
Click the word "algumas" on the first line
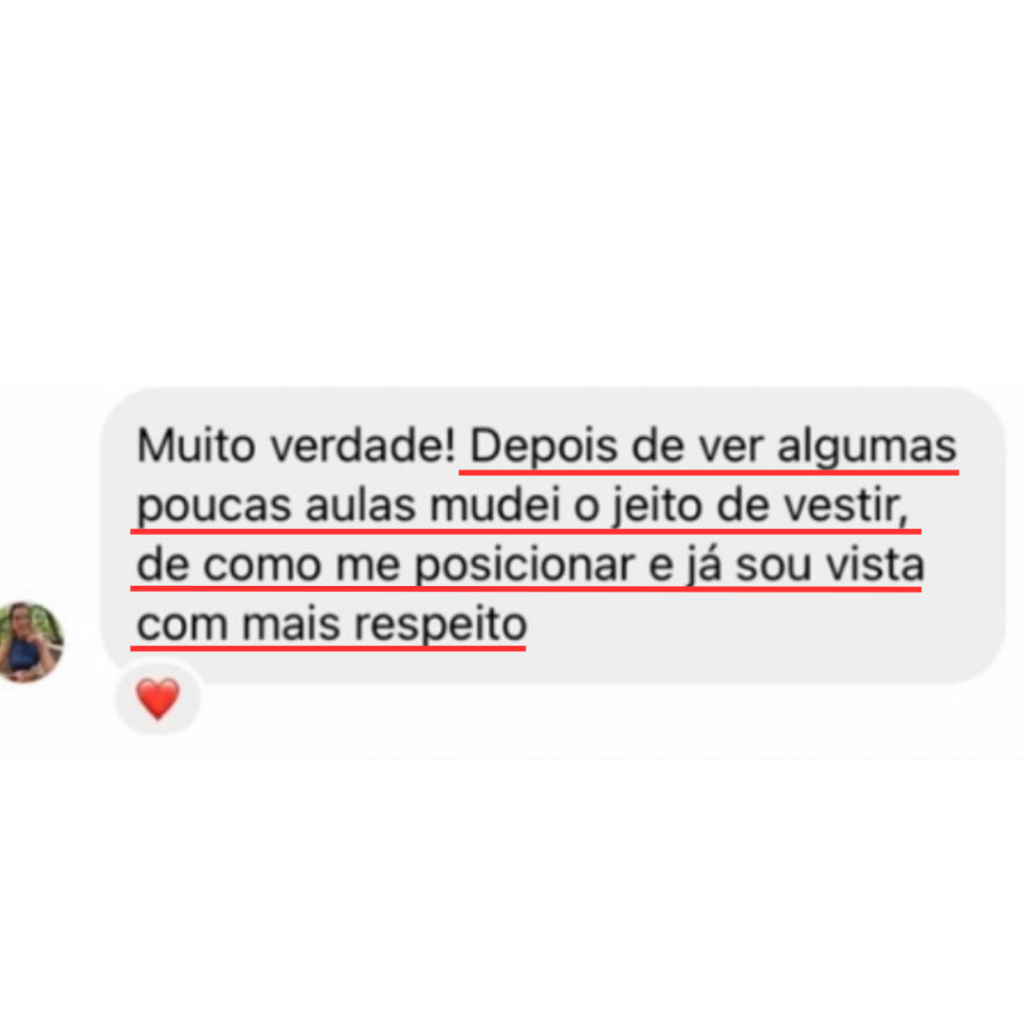[x=867, y=447]
